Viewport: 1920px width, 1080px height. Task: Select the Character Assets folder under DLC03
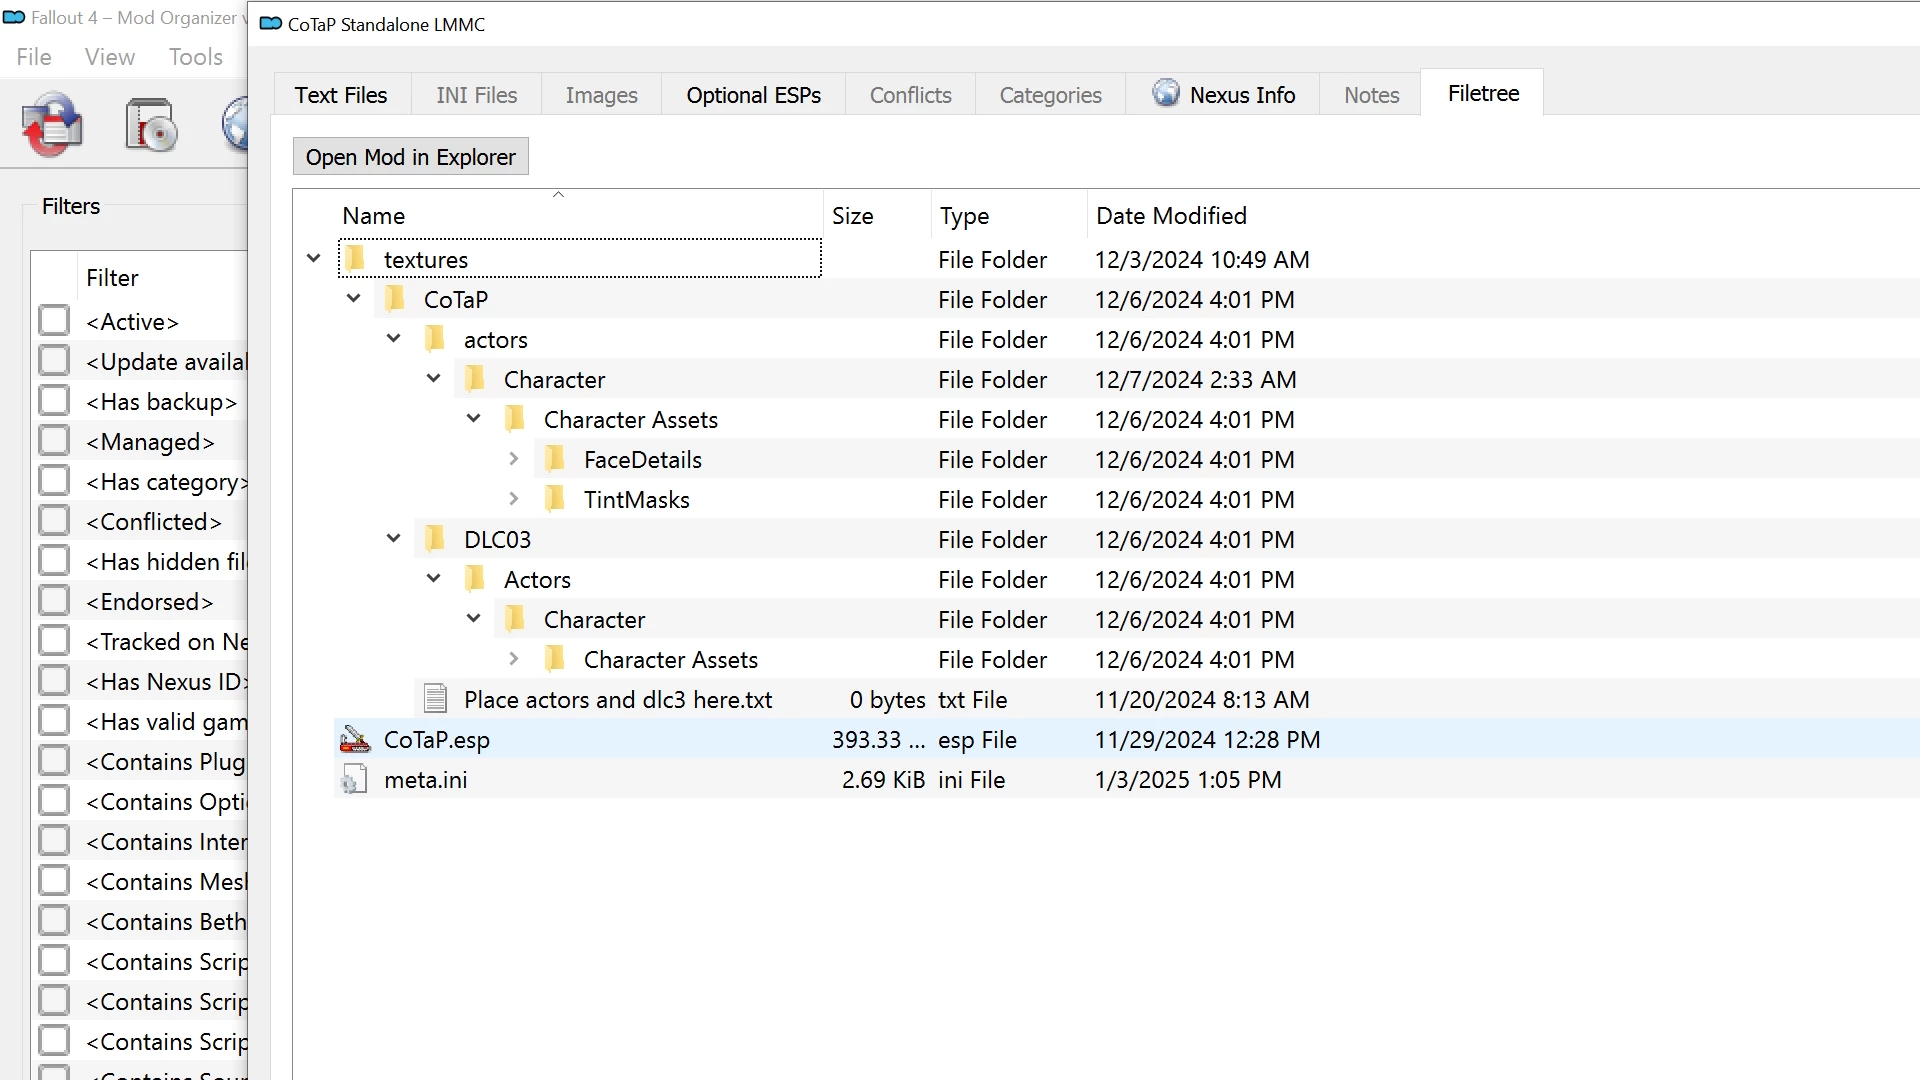(670, 660)
